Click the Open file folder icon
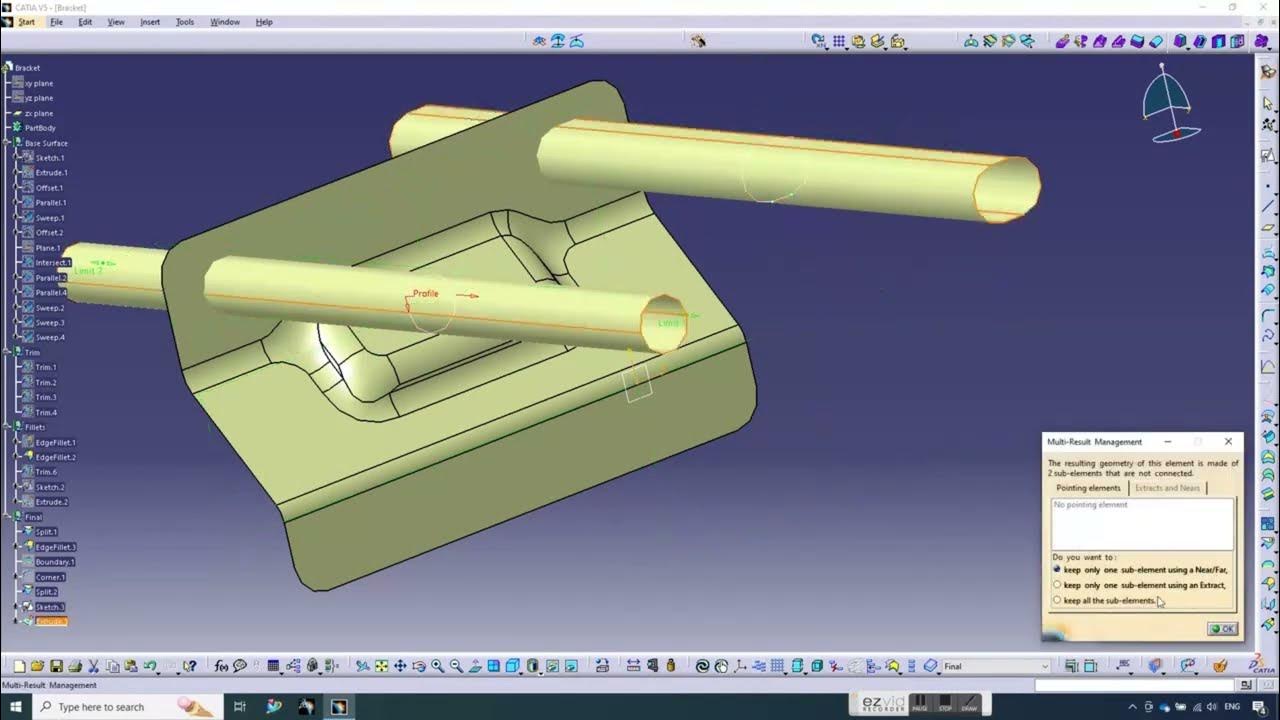1280x720 pixels. (x=37, y=666)
